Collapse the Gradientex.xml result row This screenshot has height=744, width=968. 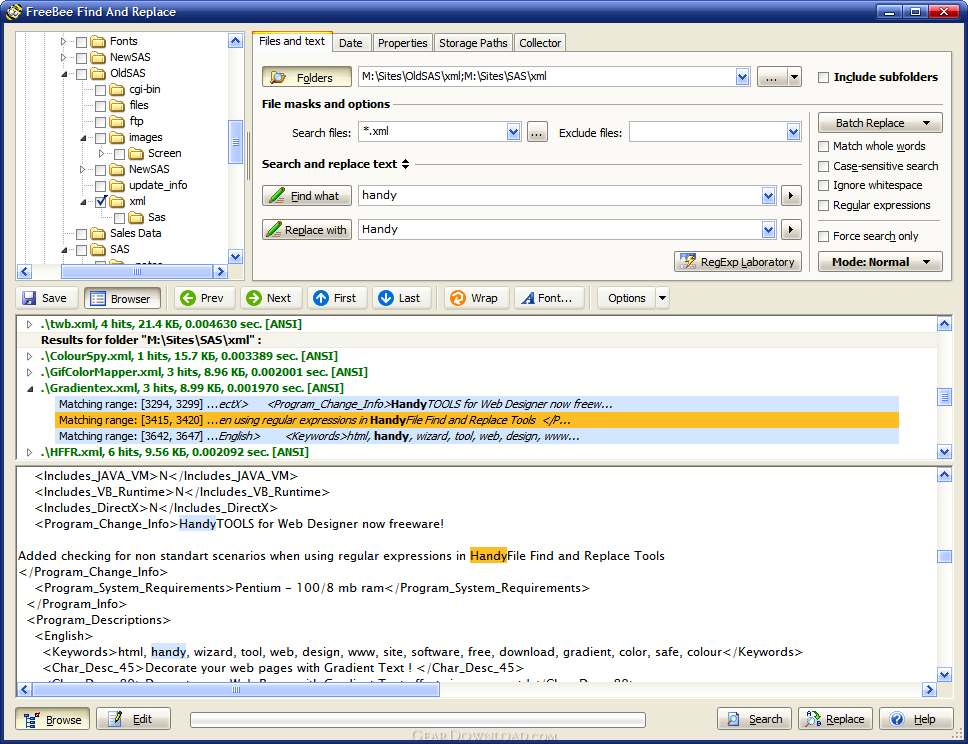click(29, 388)
